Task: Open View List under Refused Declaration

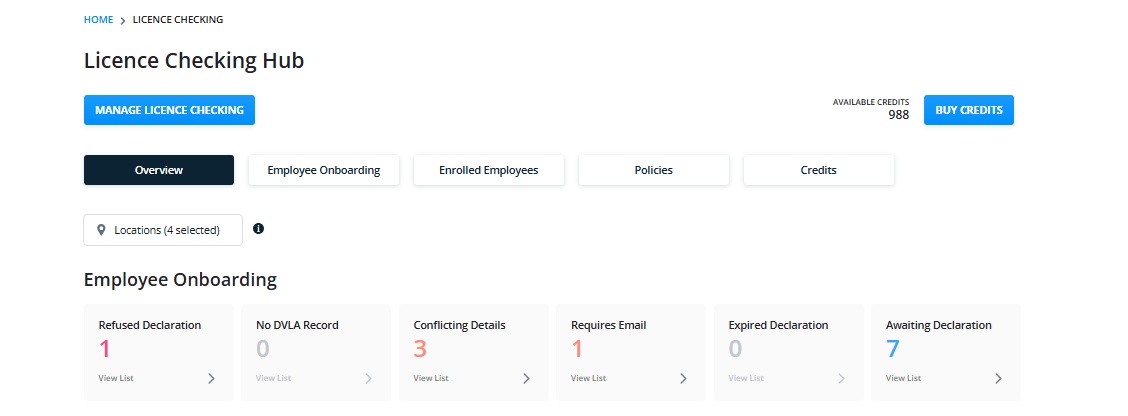Action: tap(116, 378)
